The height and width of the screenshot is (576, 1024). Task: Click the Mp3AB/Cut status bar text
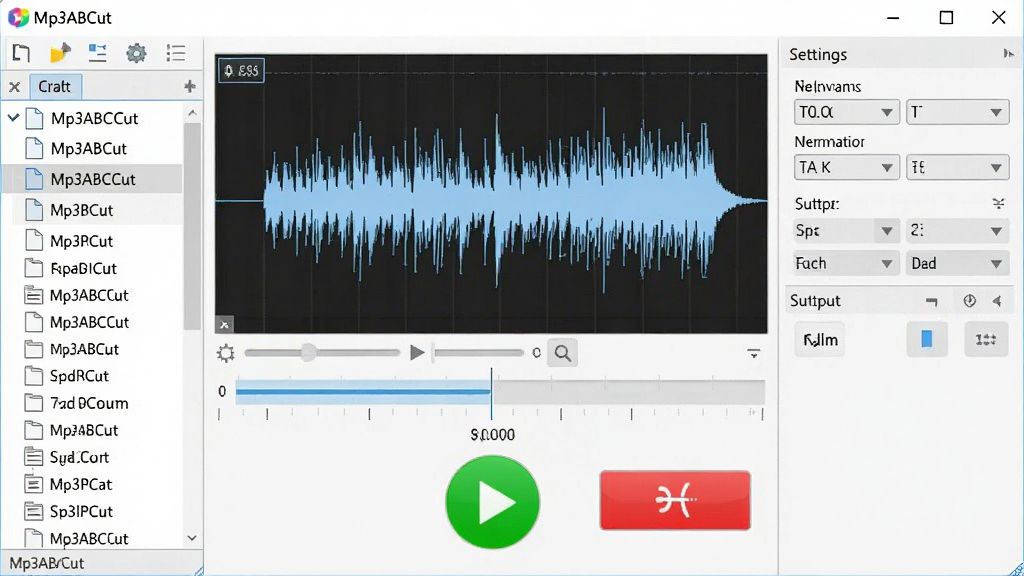click(x=47, y=563)
